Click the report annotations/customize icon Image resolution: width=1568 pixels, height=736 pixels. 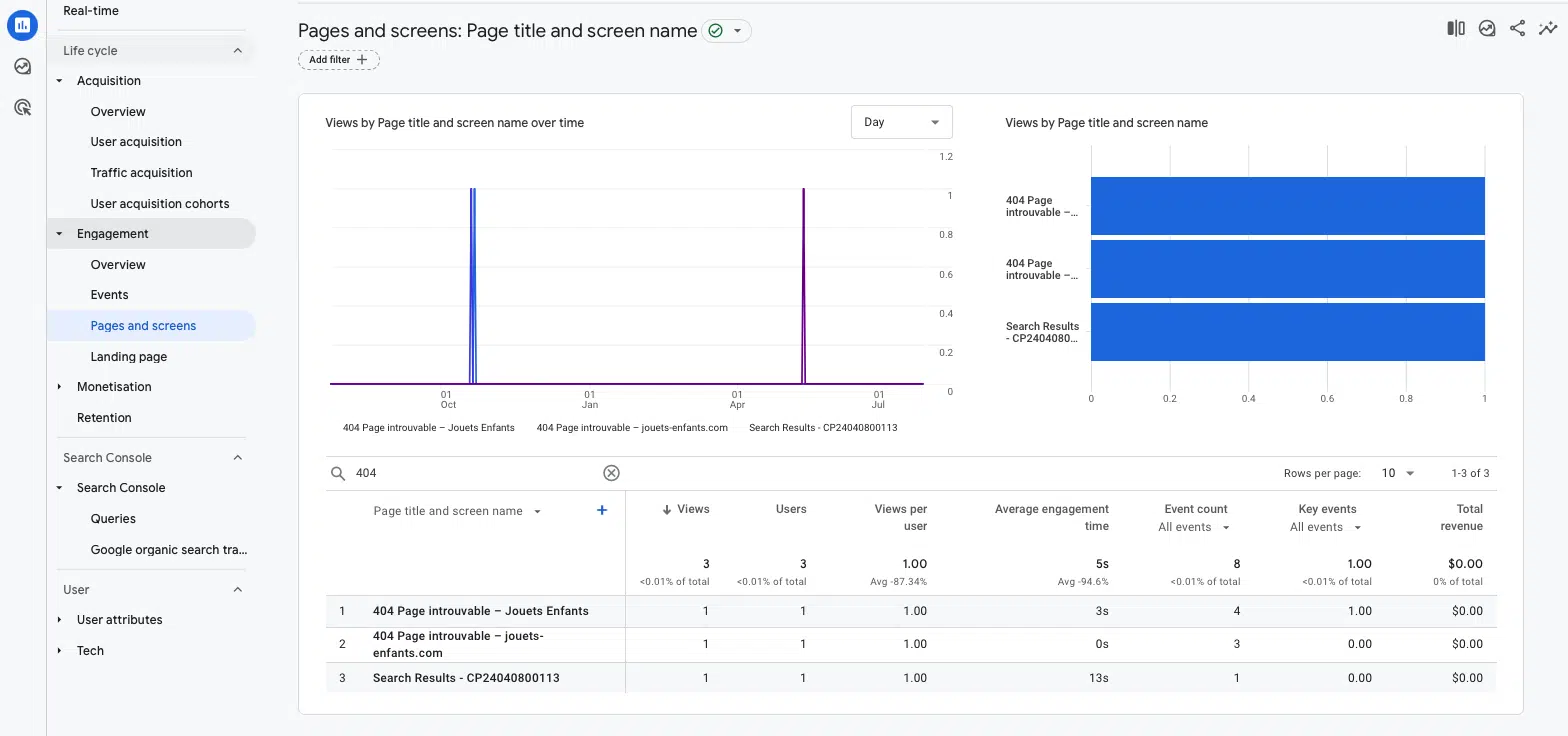[x=1487, y=29]
